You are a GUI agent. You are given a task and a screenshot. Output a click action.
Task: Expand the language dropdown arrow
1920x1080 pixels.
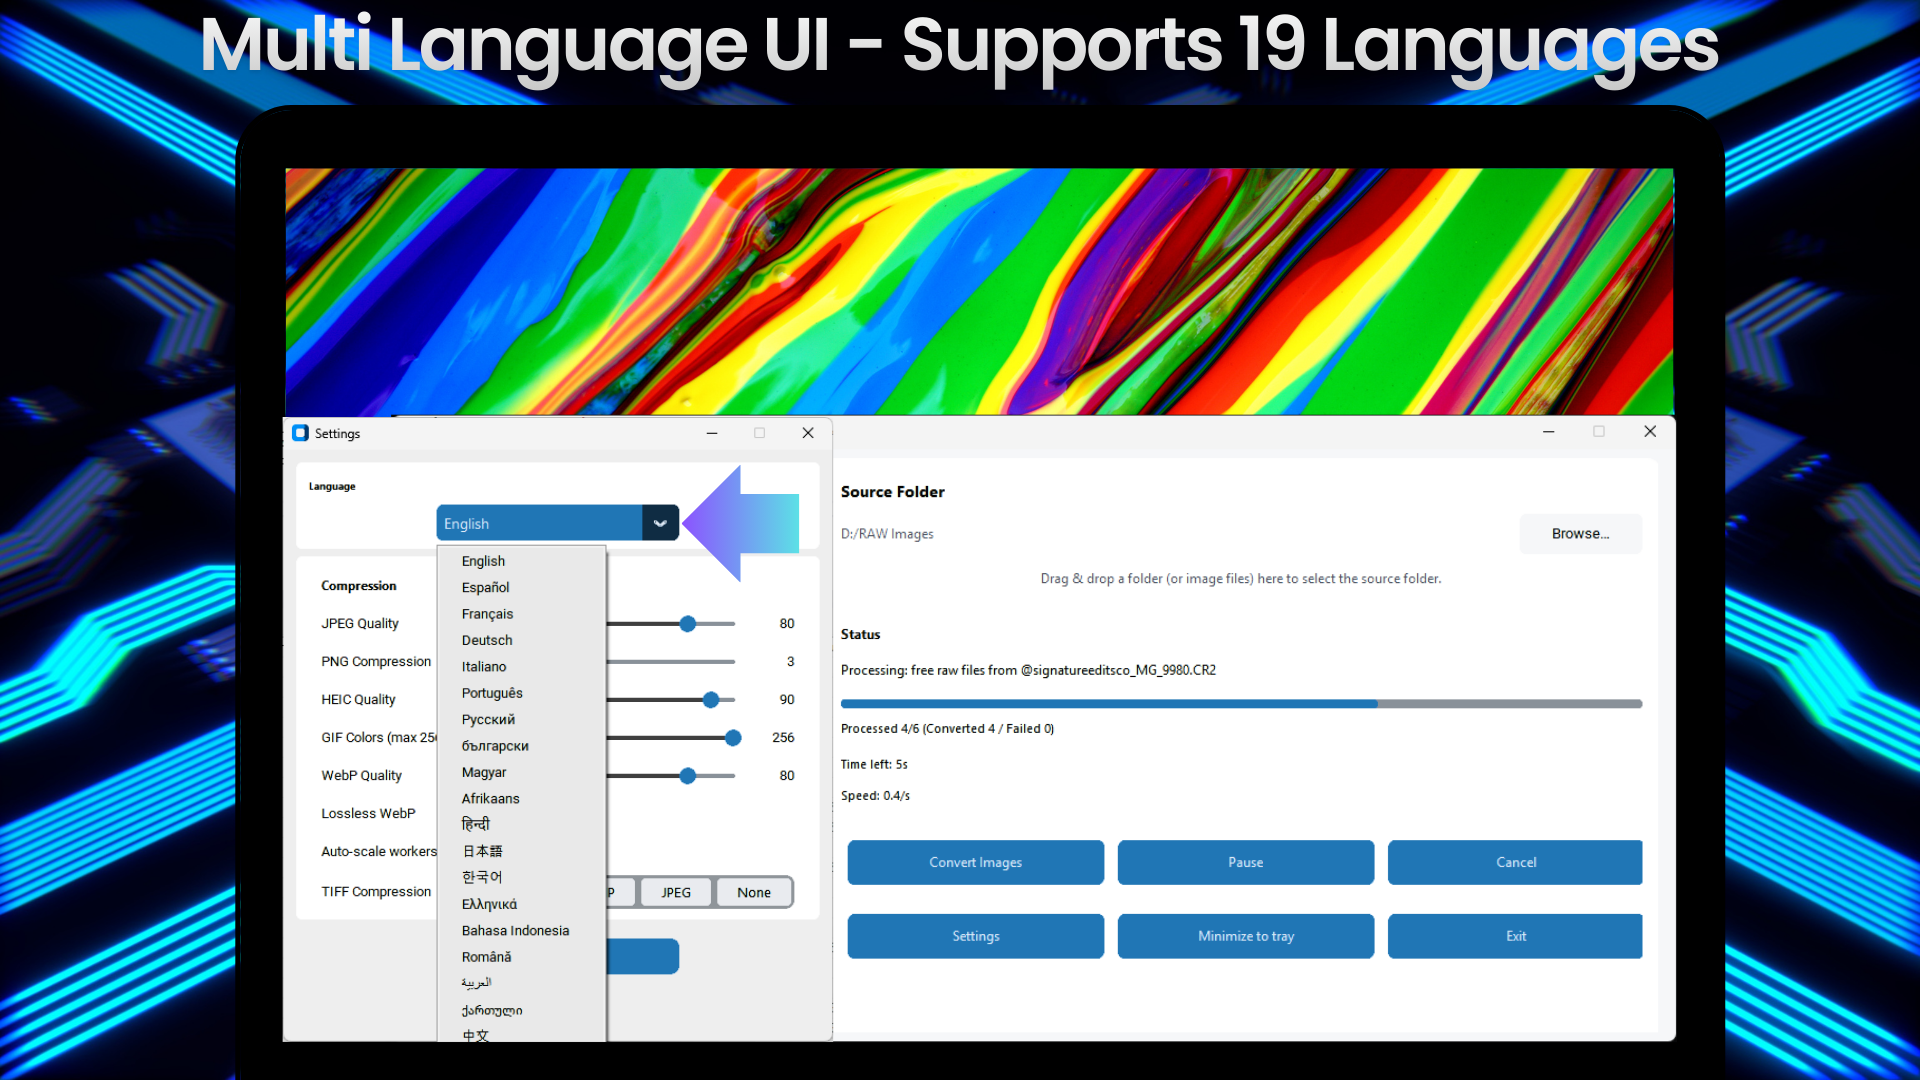pos(660,523)
